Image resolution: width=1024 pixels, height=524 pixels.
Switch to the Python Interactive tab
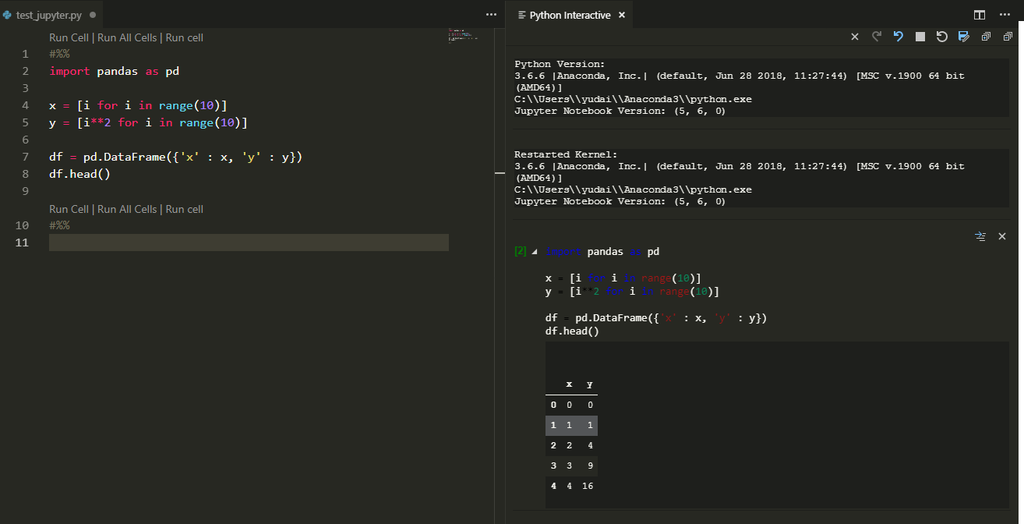(570, 14)
